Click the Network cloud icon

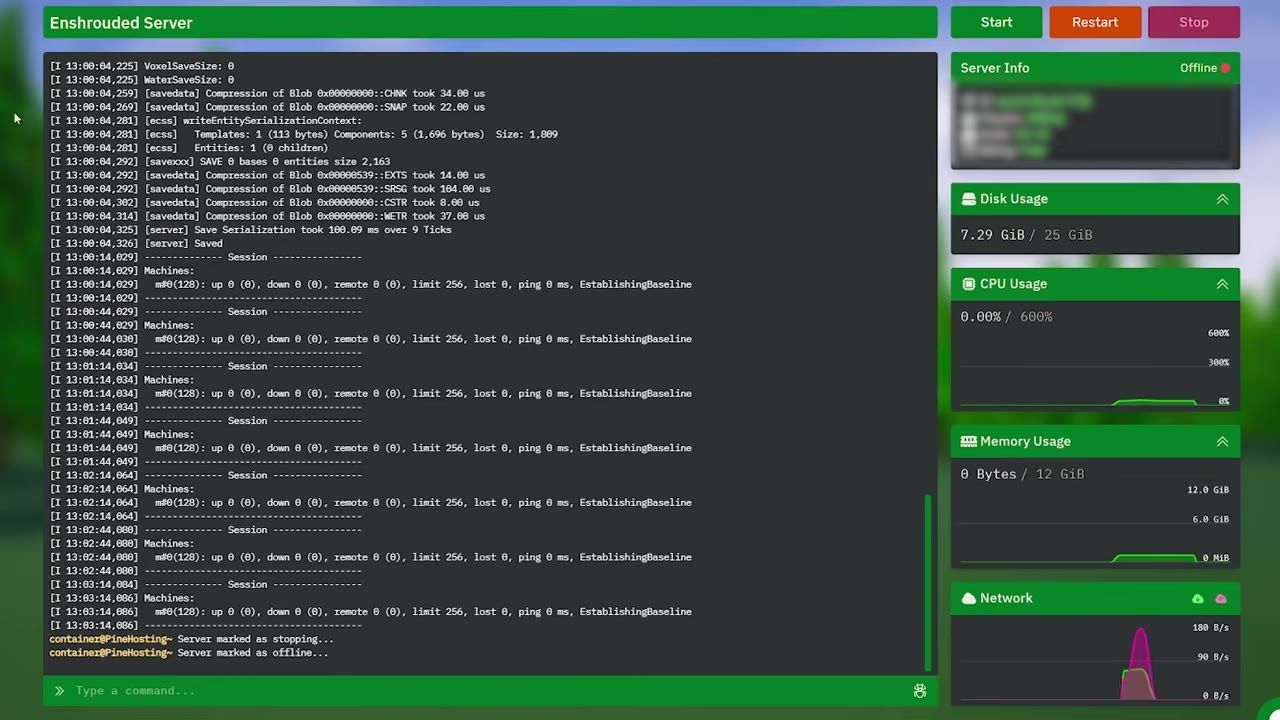coord(968,598)
